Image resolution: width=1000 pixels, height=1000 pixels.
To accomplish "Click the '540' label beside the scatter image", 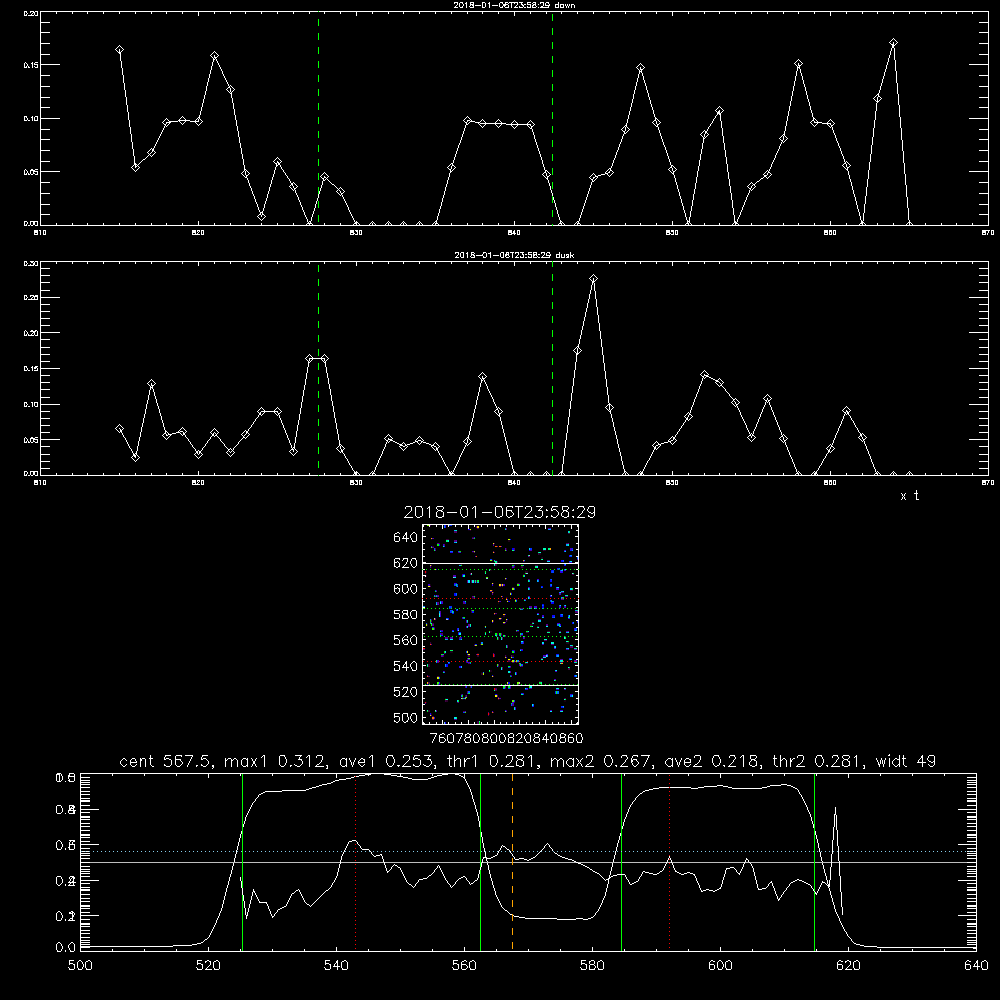I will tap(406, 666).
